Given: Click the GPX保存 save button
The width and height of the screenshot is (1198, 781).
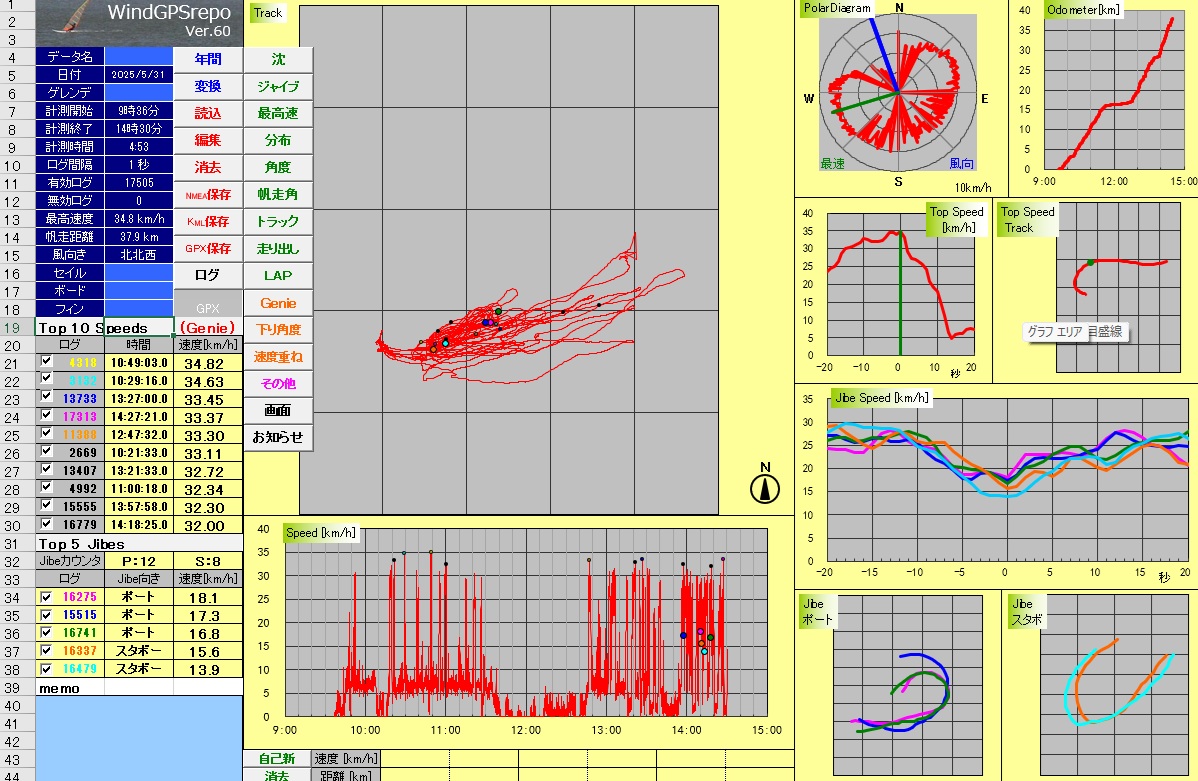Looking at the screenshot, I should coord(208,248).
